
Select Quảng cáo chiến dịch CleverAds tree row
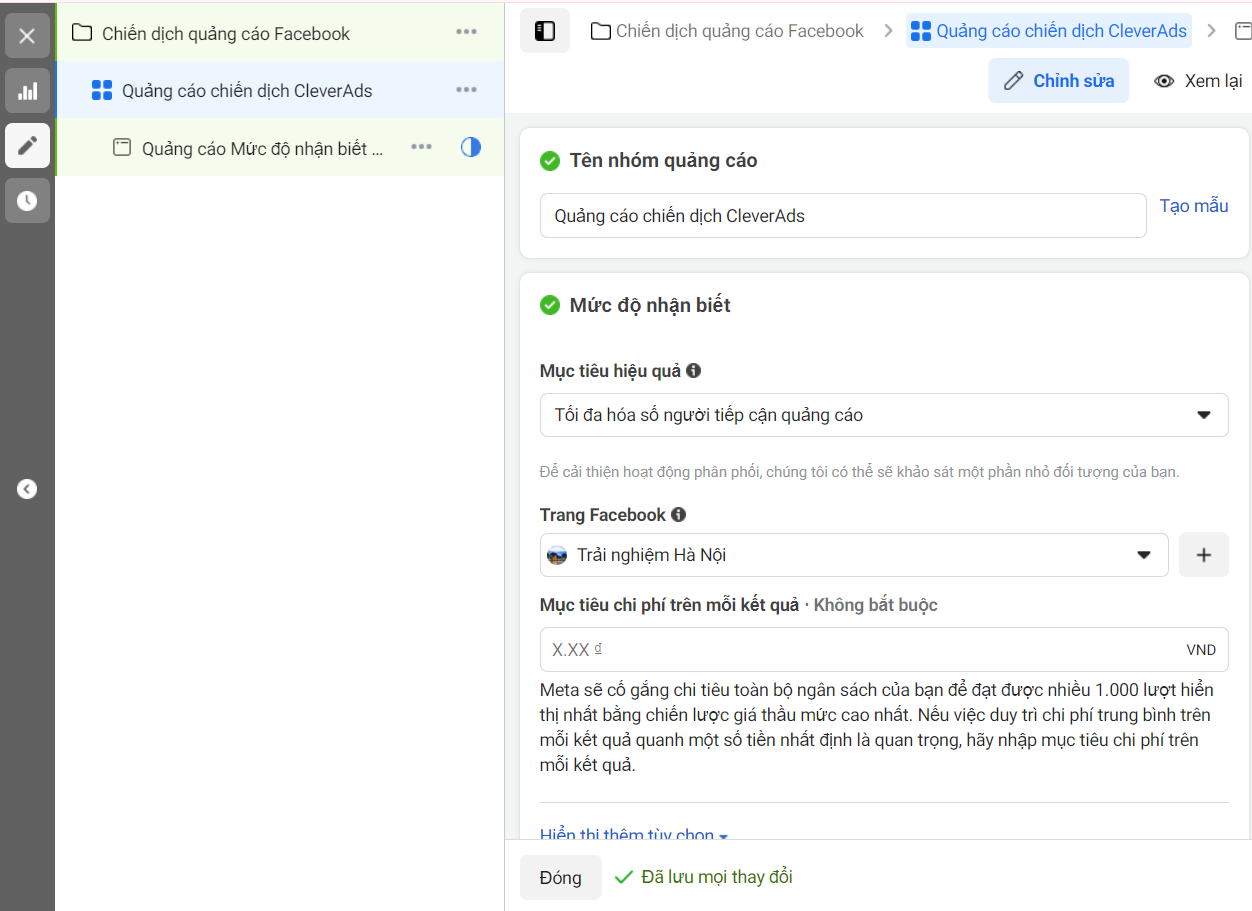280,90
